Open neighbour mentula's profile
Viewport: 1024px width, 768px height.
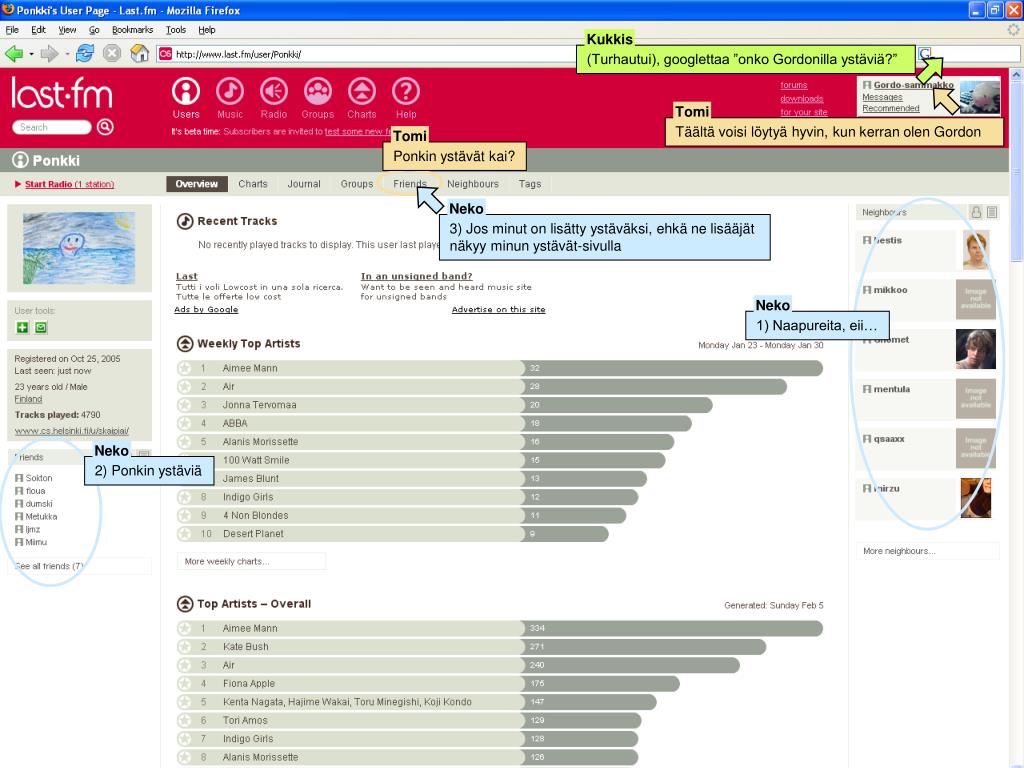point(891,389)
